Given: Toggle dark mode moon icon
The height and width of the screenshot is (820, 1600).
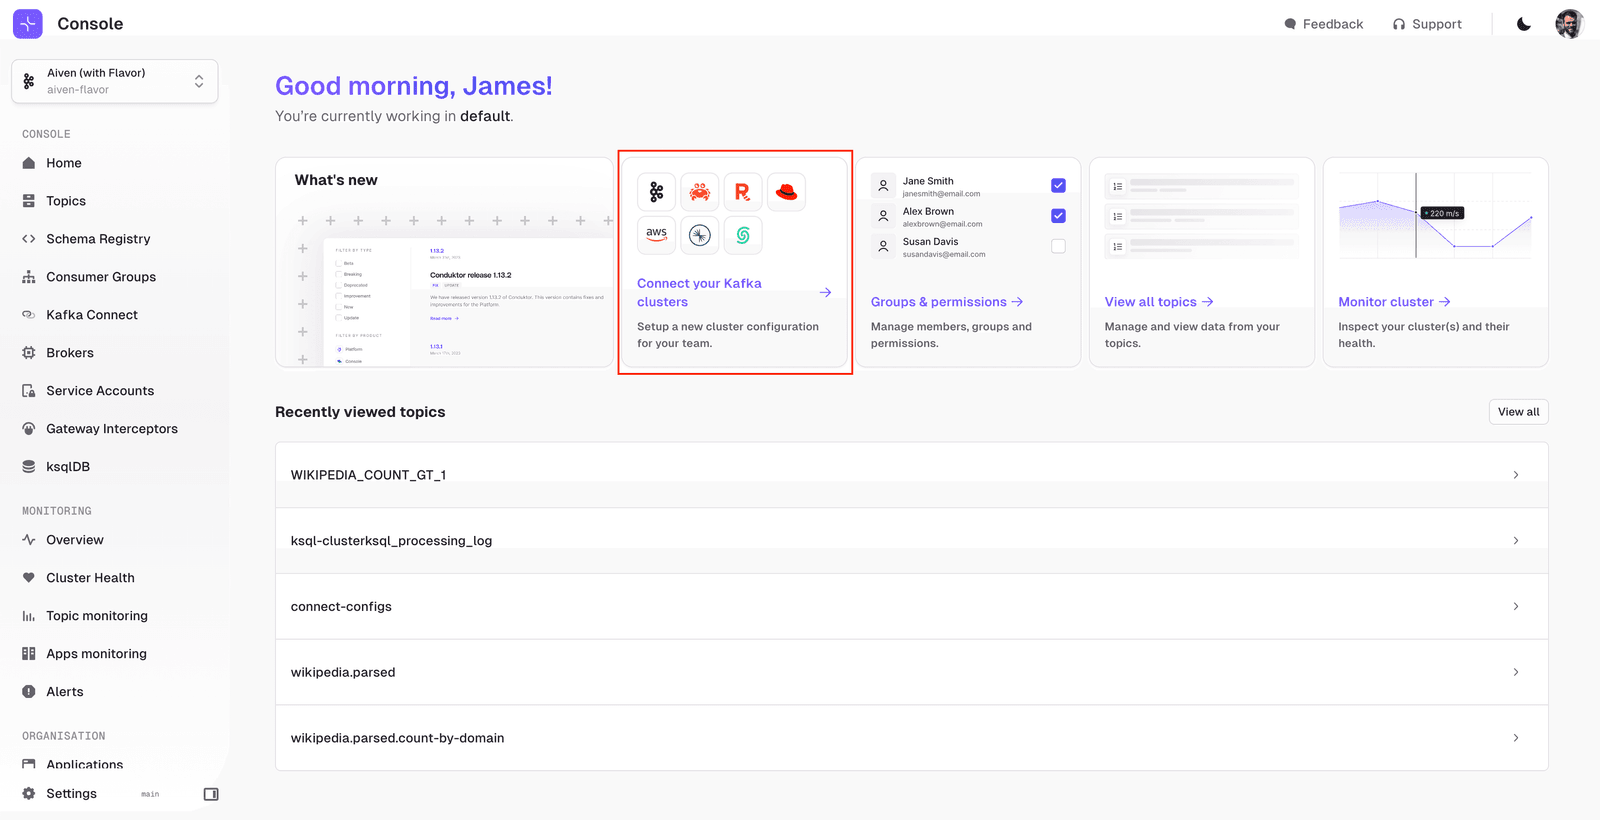Looking at the screenshot, I should pyautogui.click(x=1523, y=24).
